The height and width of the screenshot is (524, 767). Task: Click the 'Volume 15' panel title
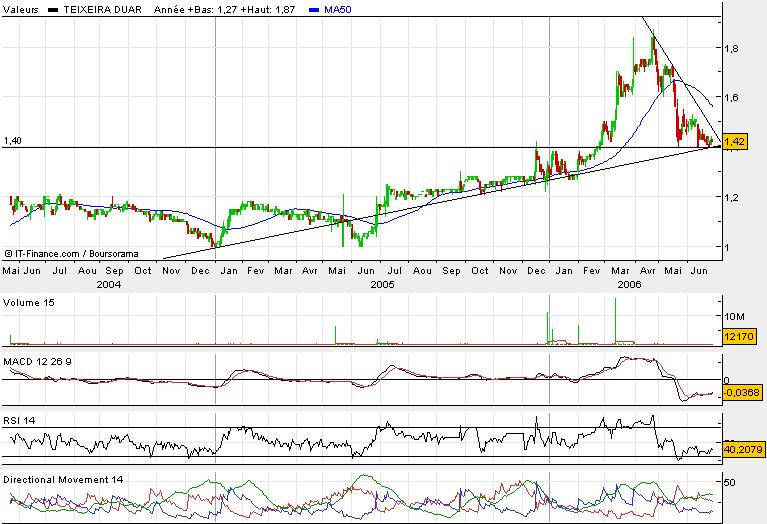29,302
